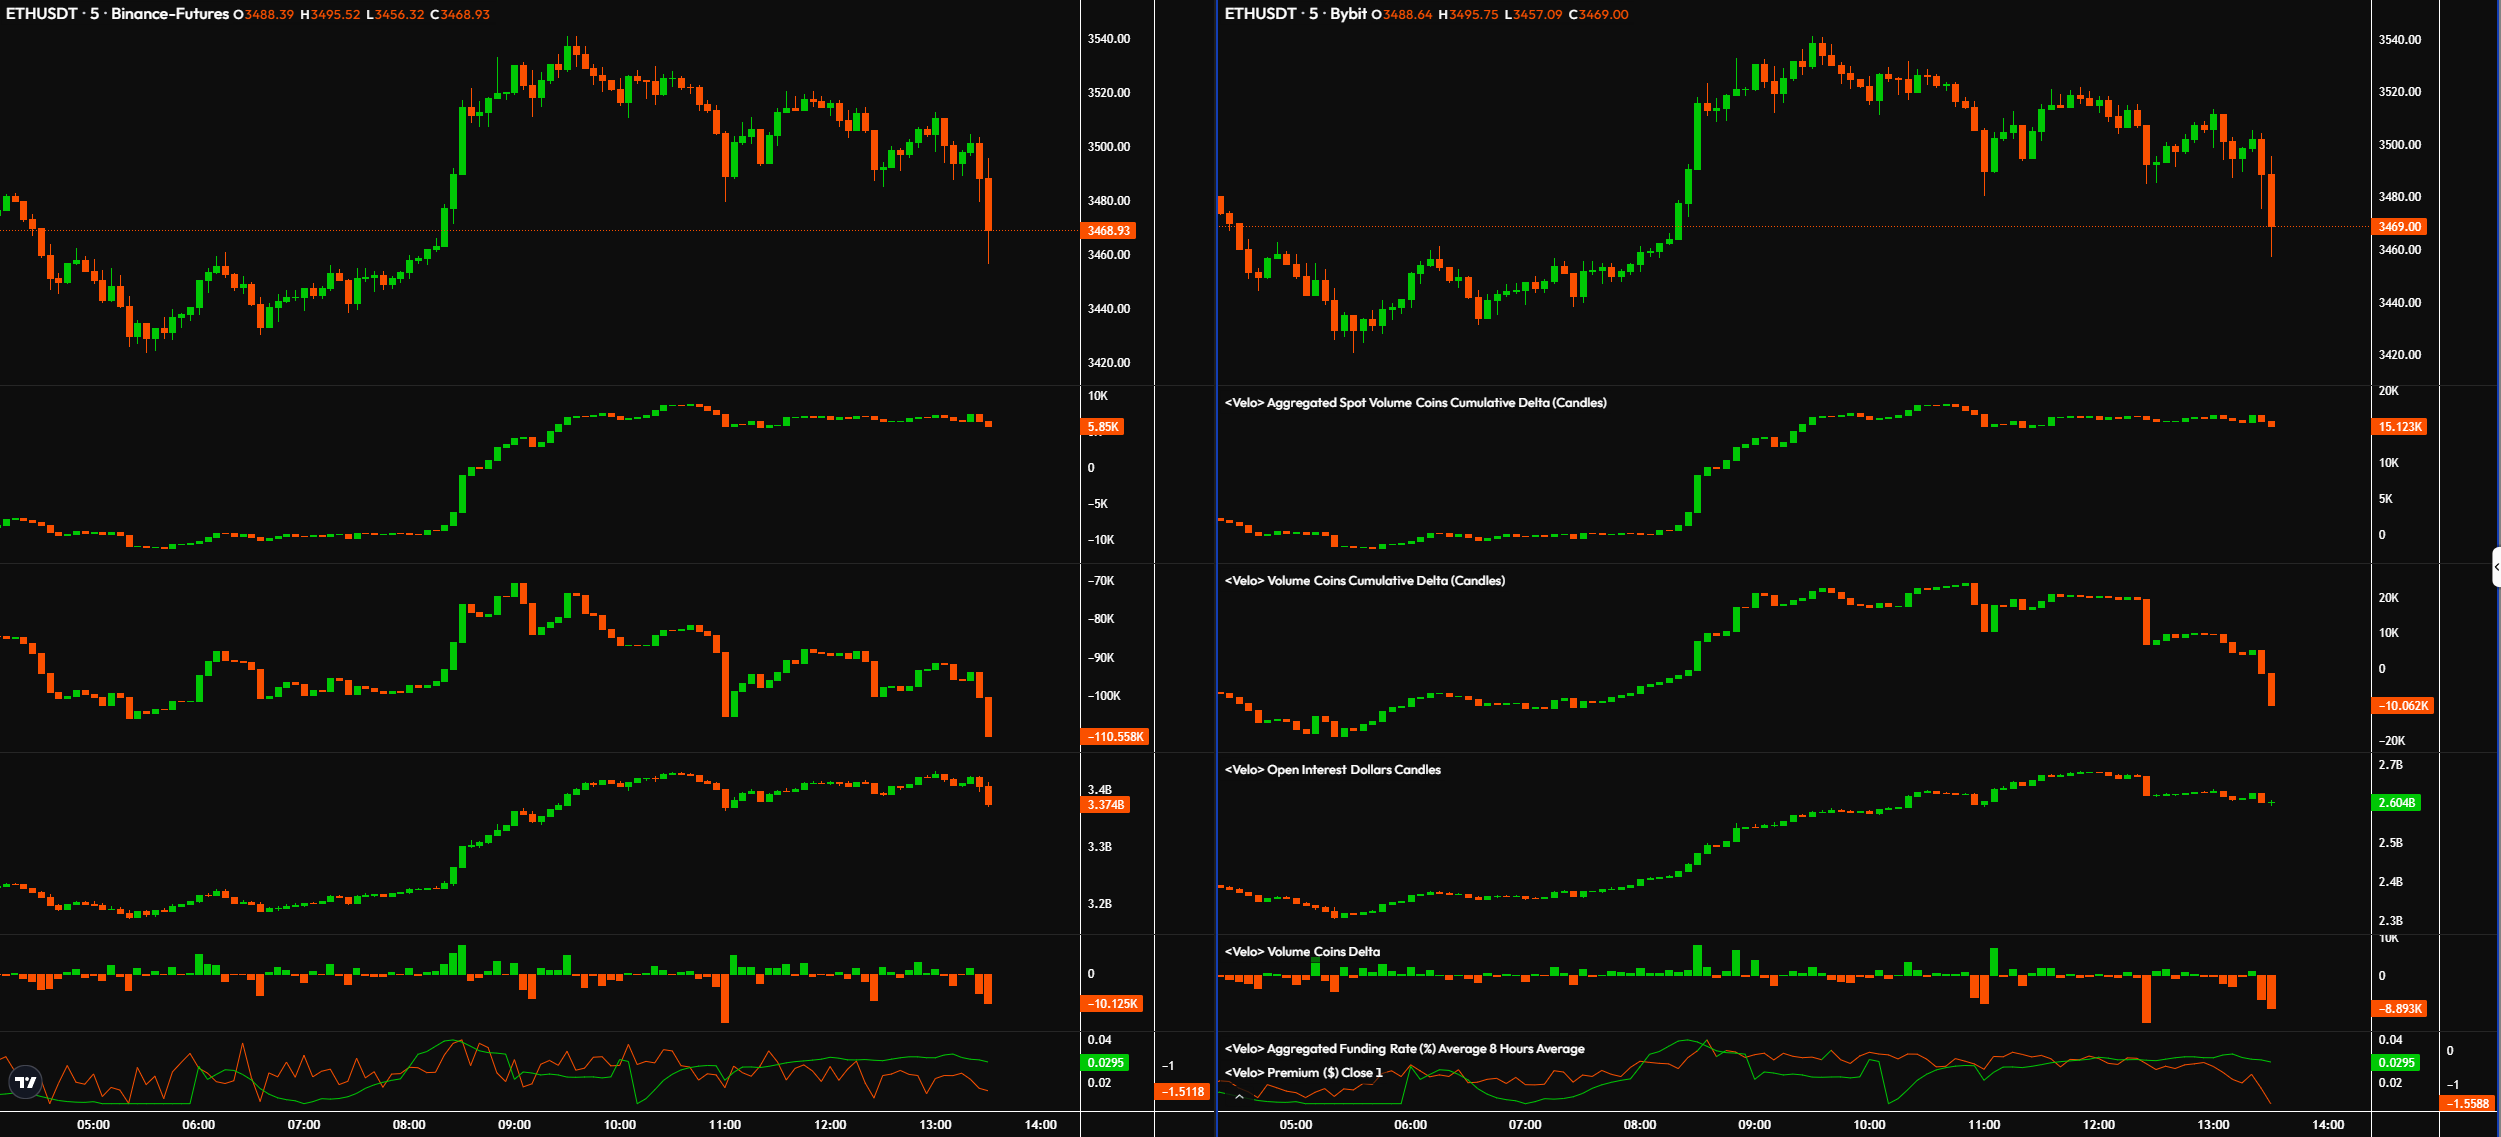Click the 3468.93 current price label
Screen dimensions: 2501x1137
[1108, 231]
